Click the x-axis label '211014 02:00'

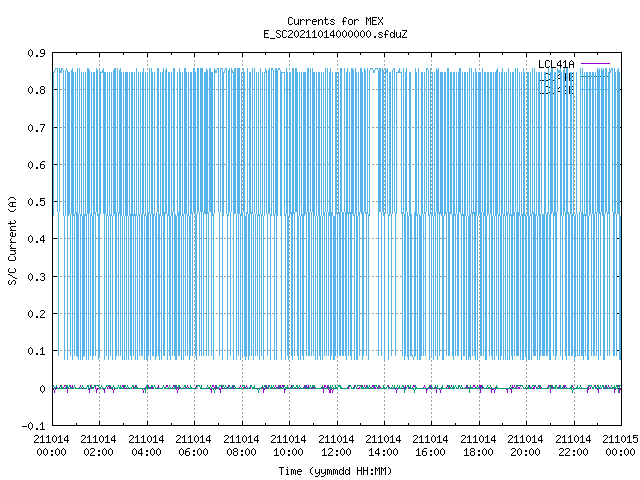[98, 446]
